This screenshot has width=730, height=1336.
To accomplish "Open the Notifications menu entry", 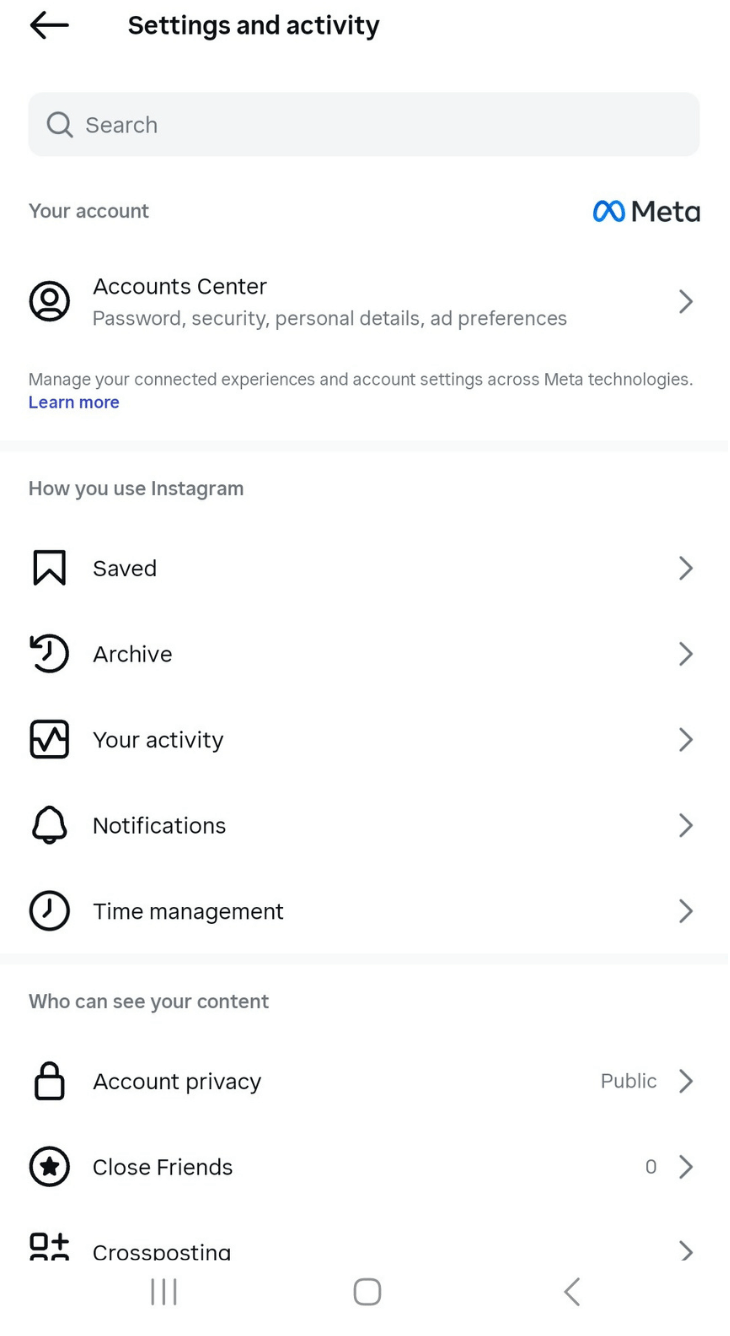I will [159, 826].
